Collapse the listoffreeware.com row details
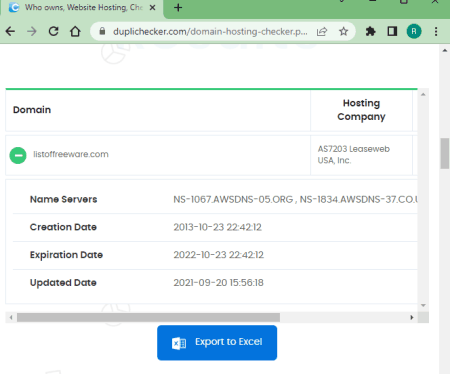 point(18,155)
